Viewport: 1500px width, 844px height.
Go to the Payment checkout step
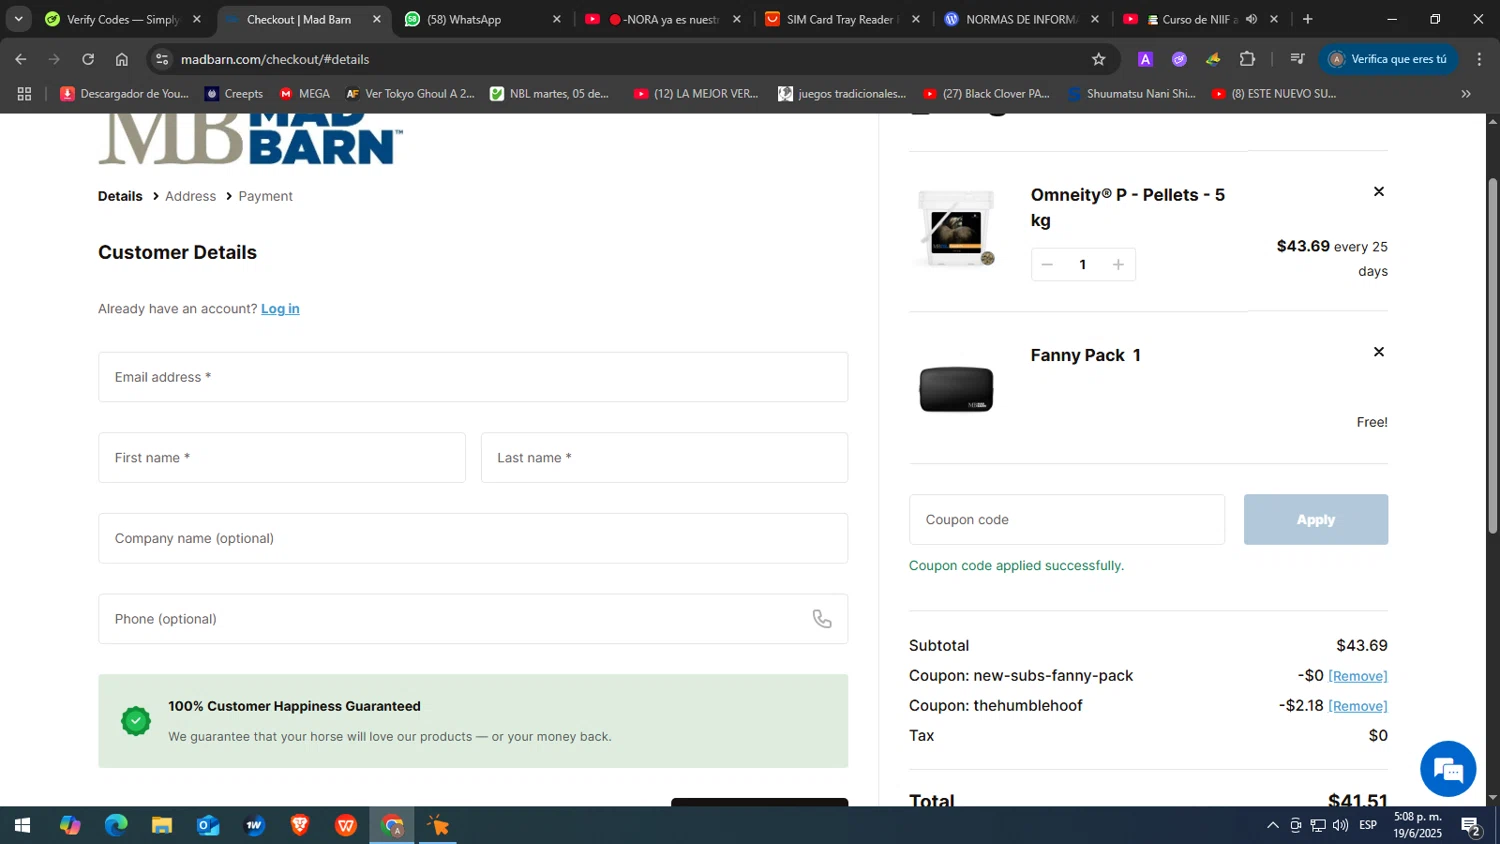[265, 196]
